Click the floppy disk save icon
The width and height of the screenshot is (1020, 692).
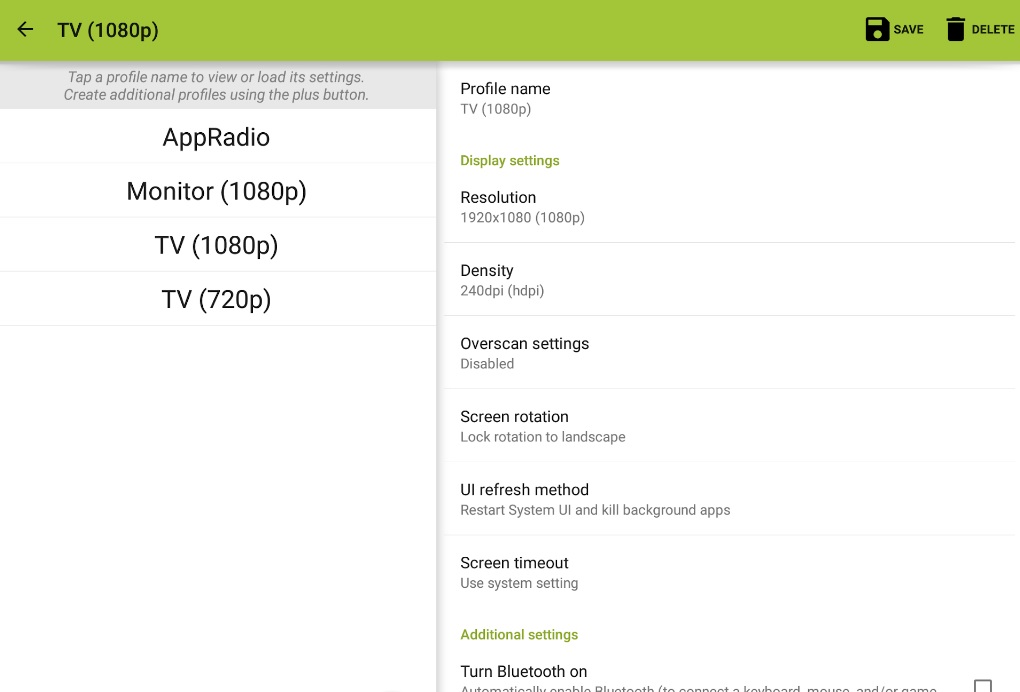click(x=877, y=29)
